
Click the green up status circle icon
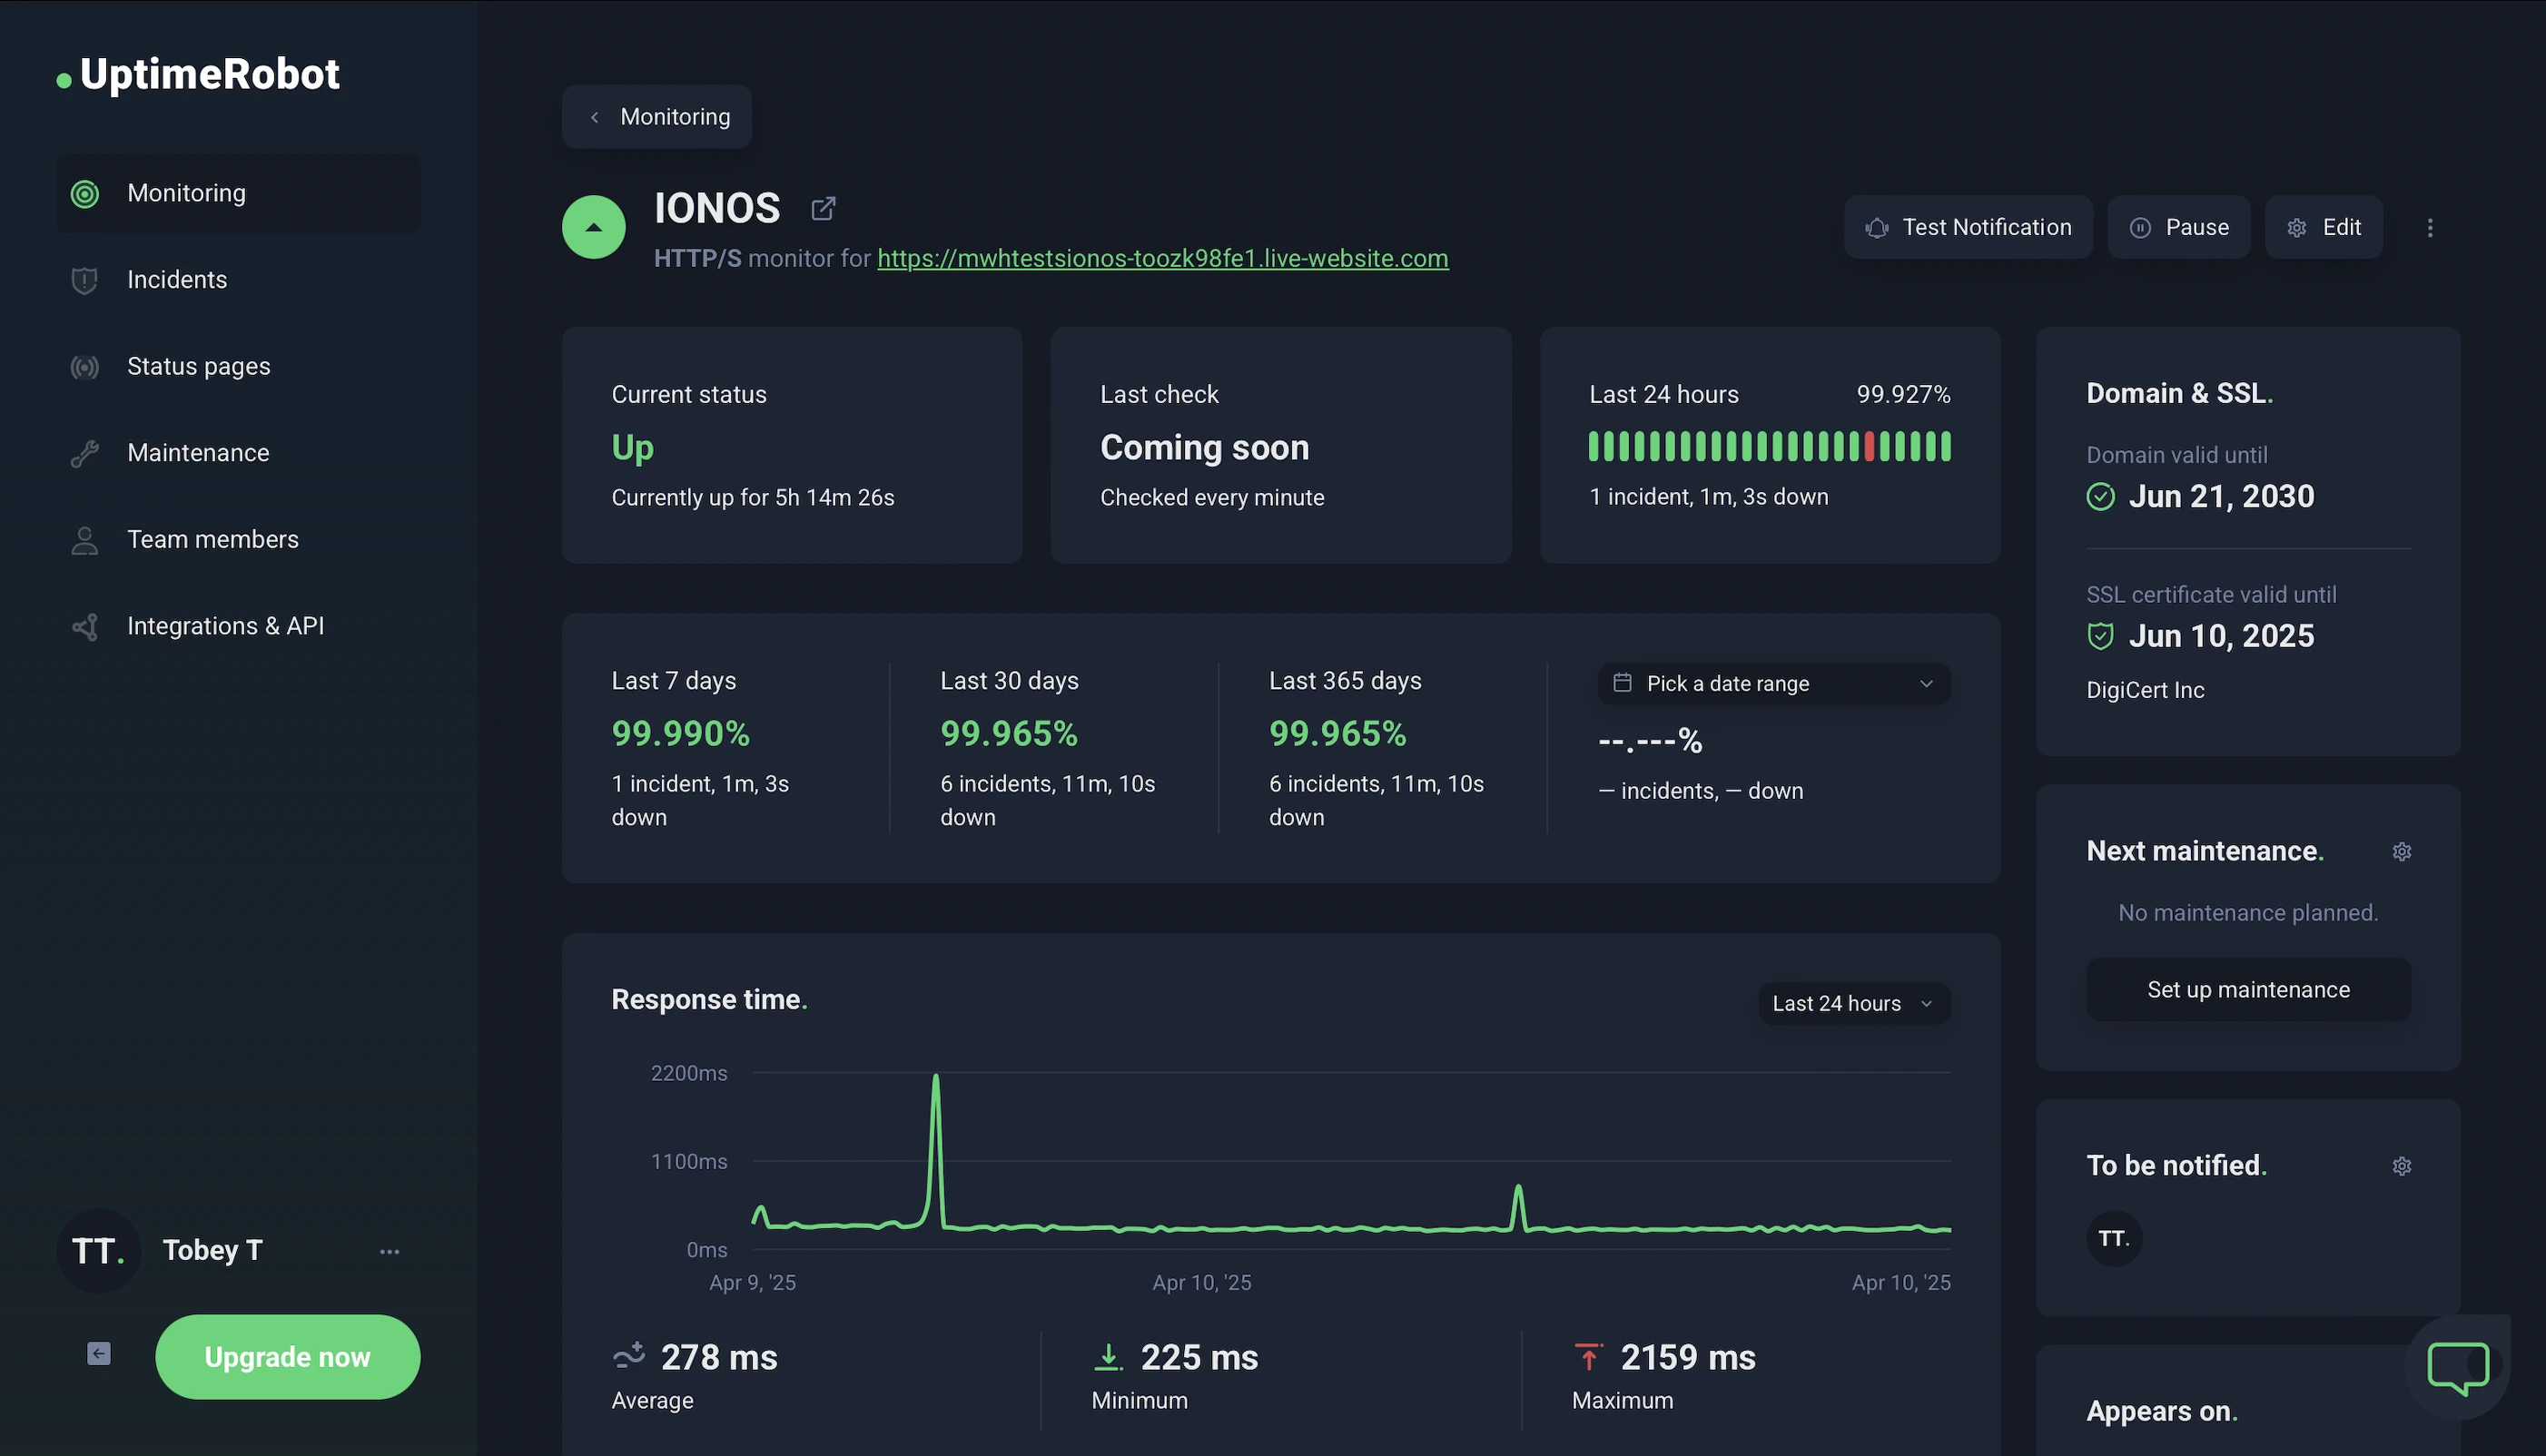[x=594, y=227]
